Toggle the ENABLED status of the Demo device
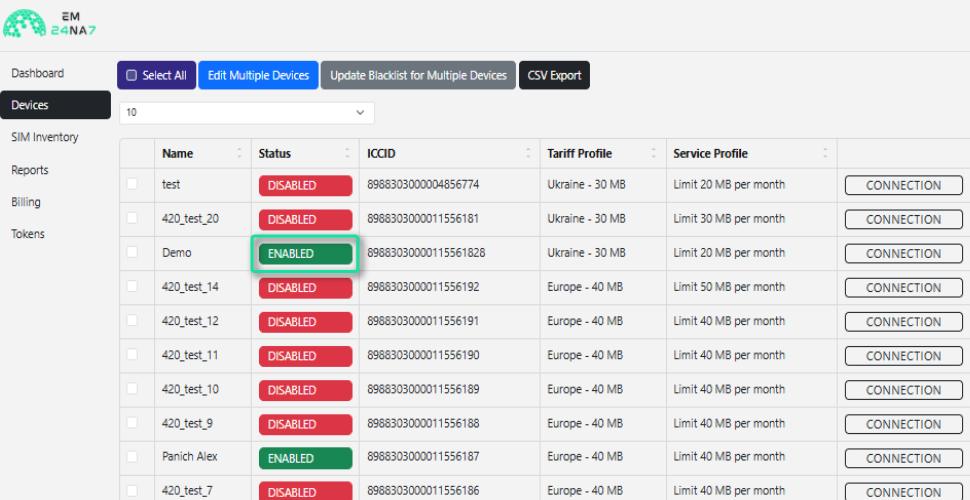Image resolution: width=970 pixels, height=500 pixels. (306, 254)
